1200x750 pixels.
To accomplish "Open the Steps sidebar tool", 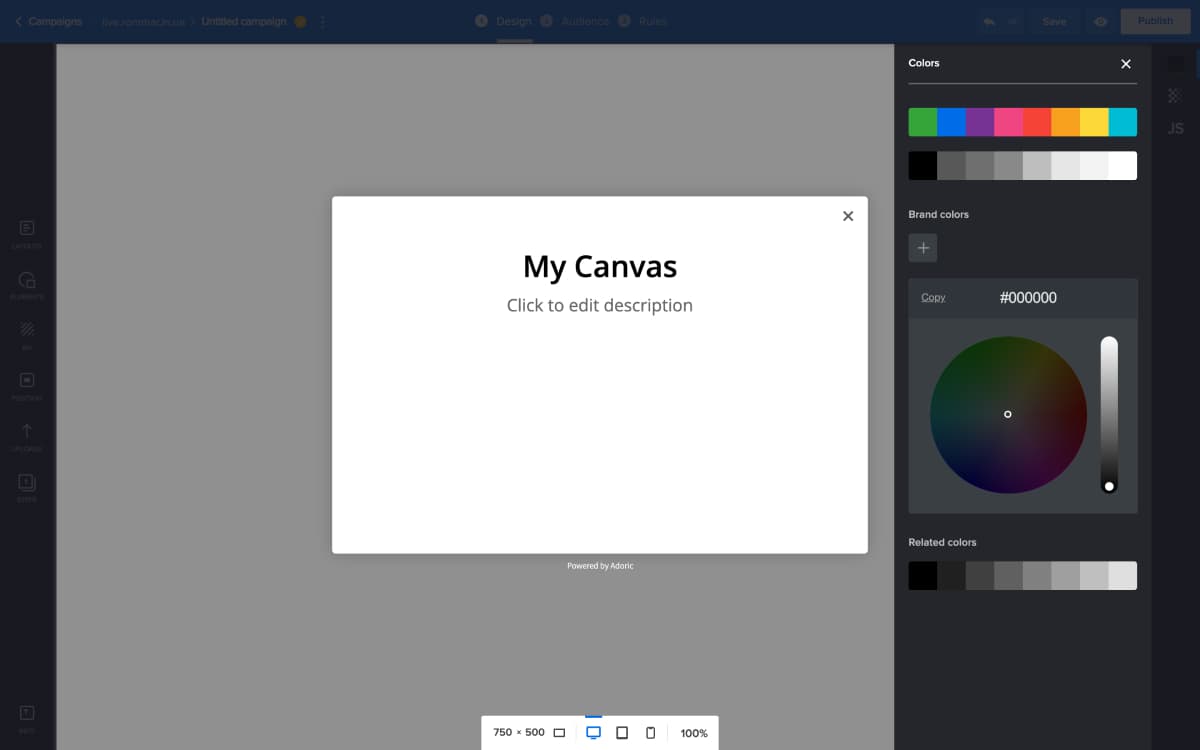I will tap(27, 487).
